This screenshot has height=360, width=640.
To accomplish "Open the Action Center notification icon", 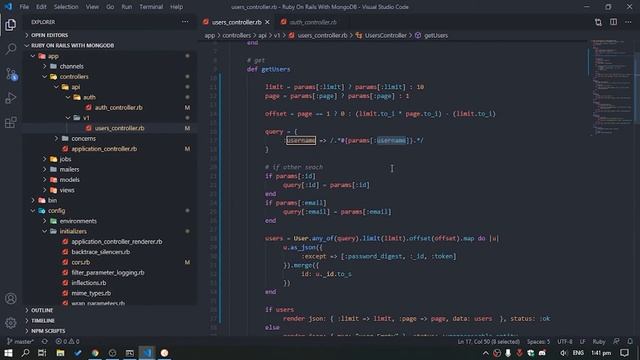I will coord(624,353).
